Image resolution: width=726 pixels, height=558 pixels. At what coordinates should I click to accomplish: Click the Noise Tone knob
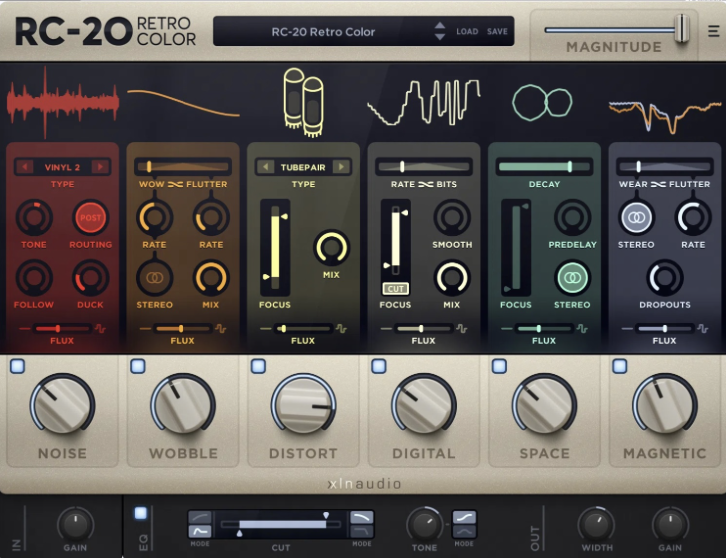[34, 218]
